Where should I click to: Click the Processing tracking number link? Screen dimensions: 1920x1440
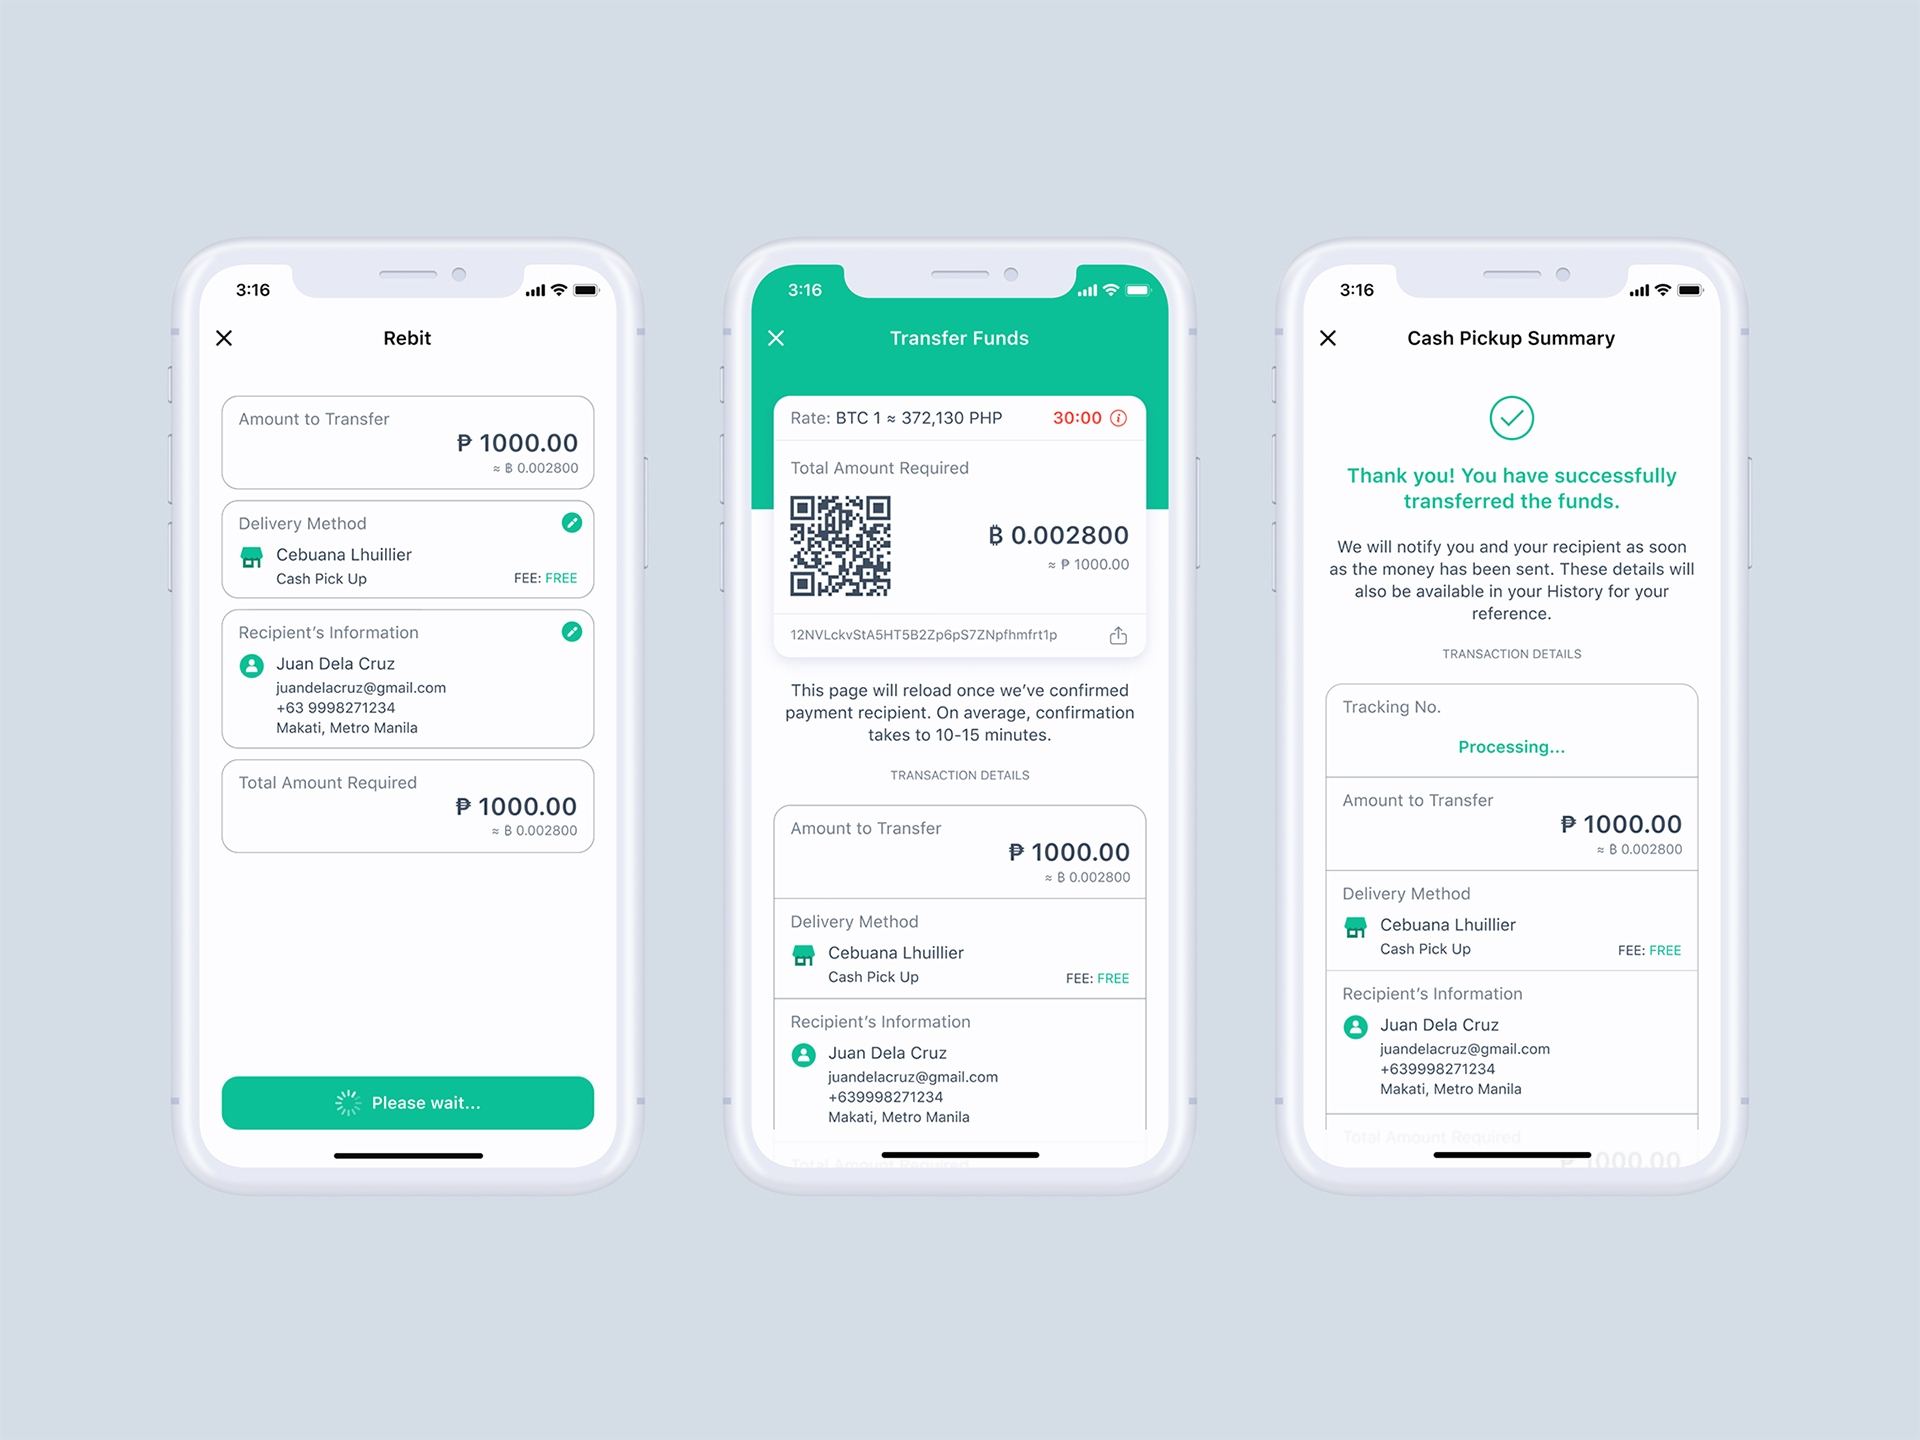click(1512, 747)
